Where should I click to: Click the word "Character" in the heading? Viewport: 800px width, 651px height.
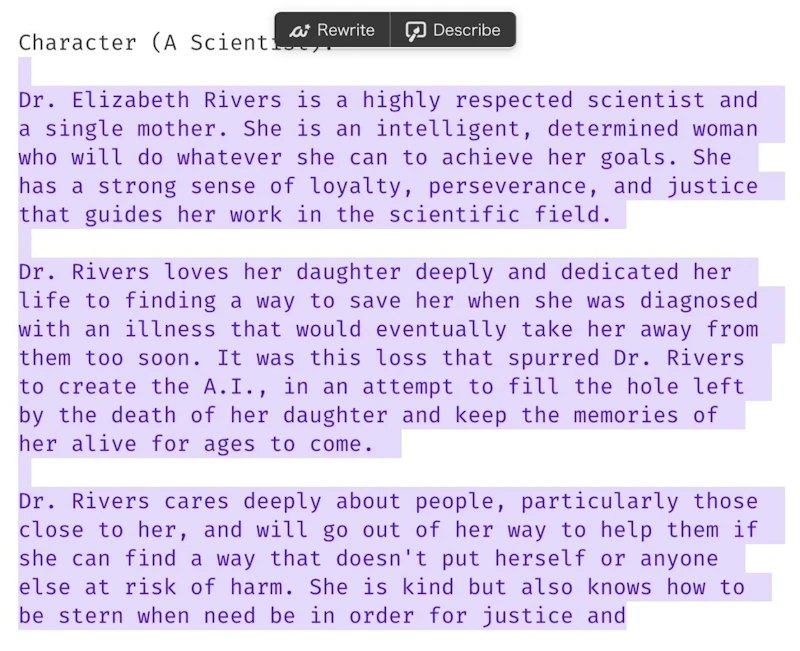coord(78,43)
